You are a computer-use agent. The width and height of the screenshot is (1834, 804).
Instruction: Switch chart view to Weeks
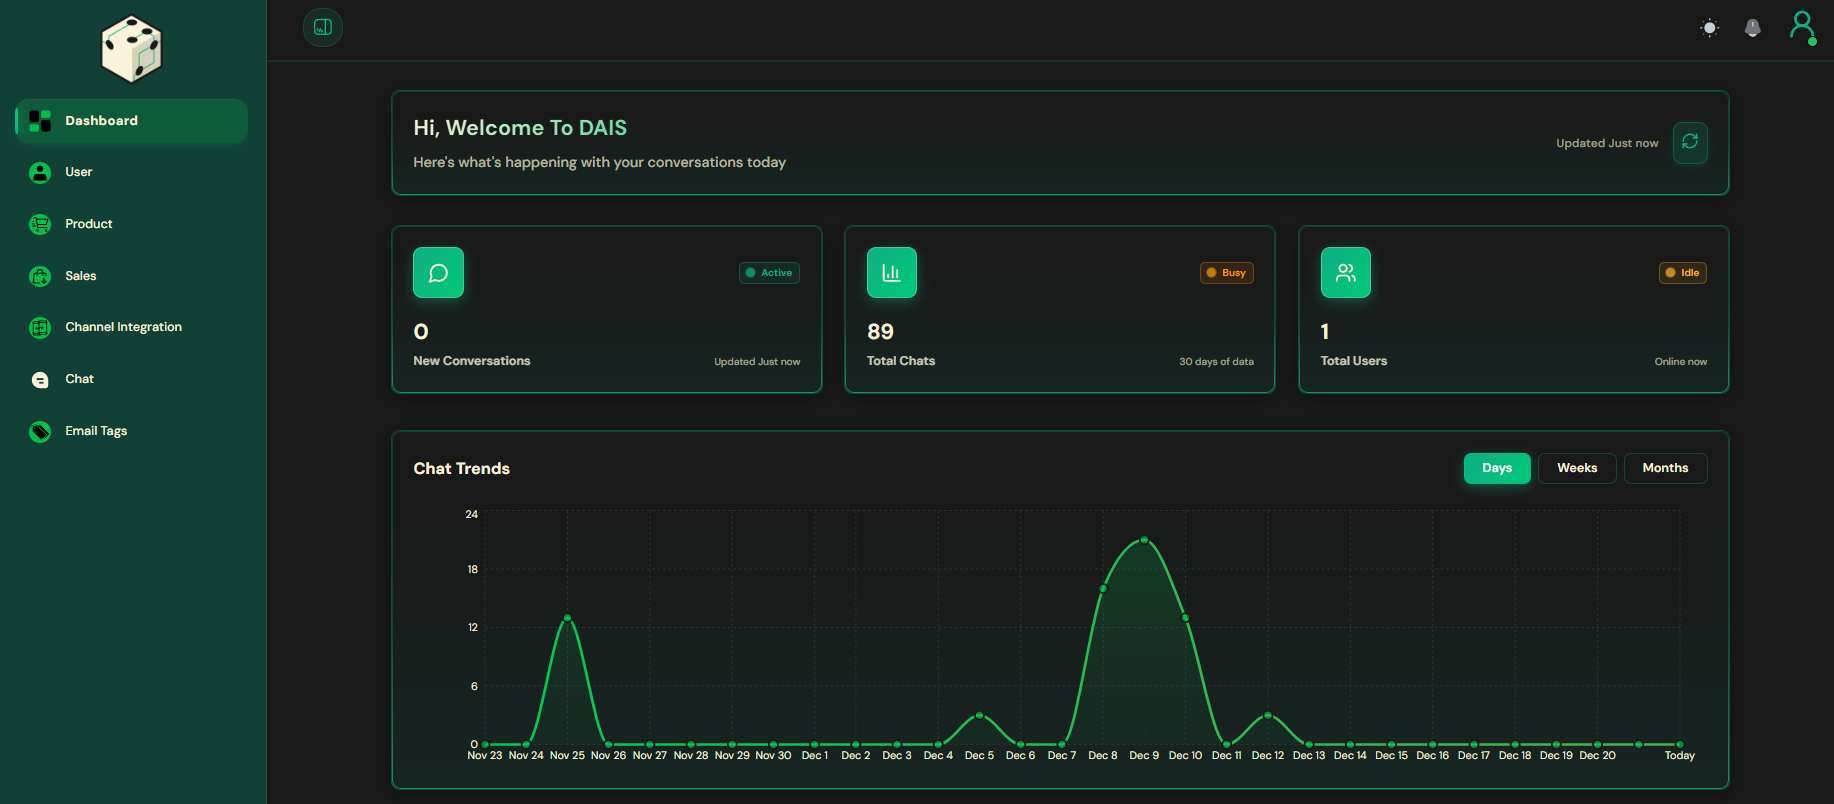(x=1576, y=468)
